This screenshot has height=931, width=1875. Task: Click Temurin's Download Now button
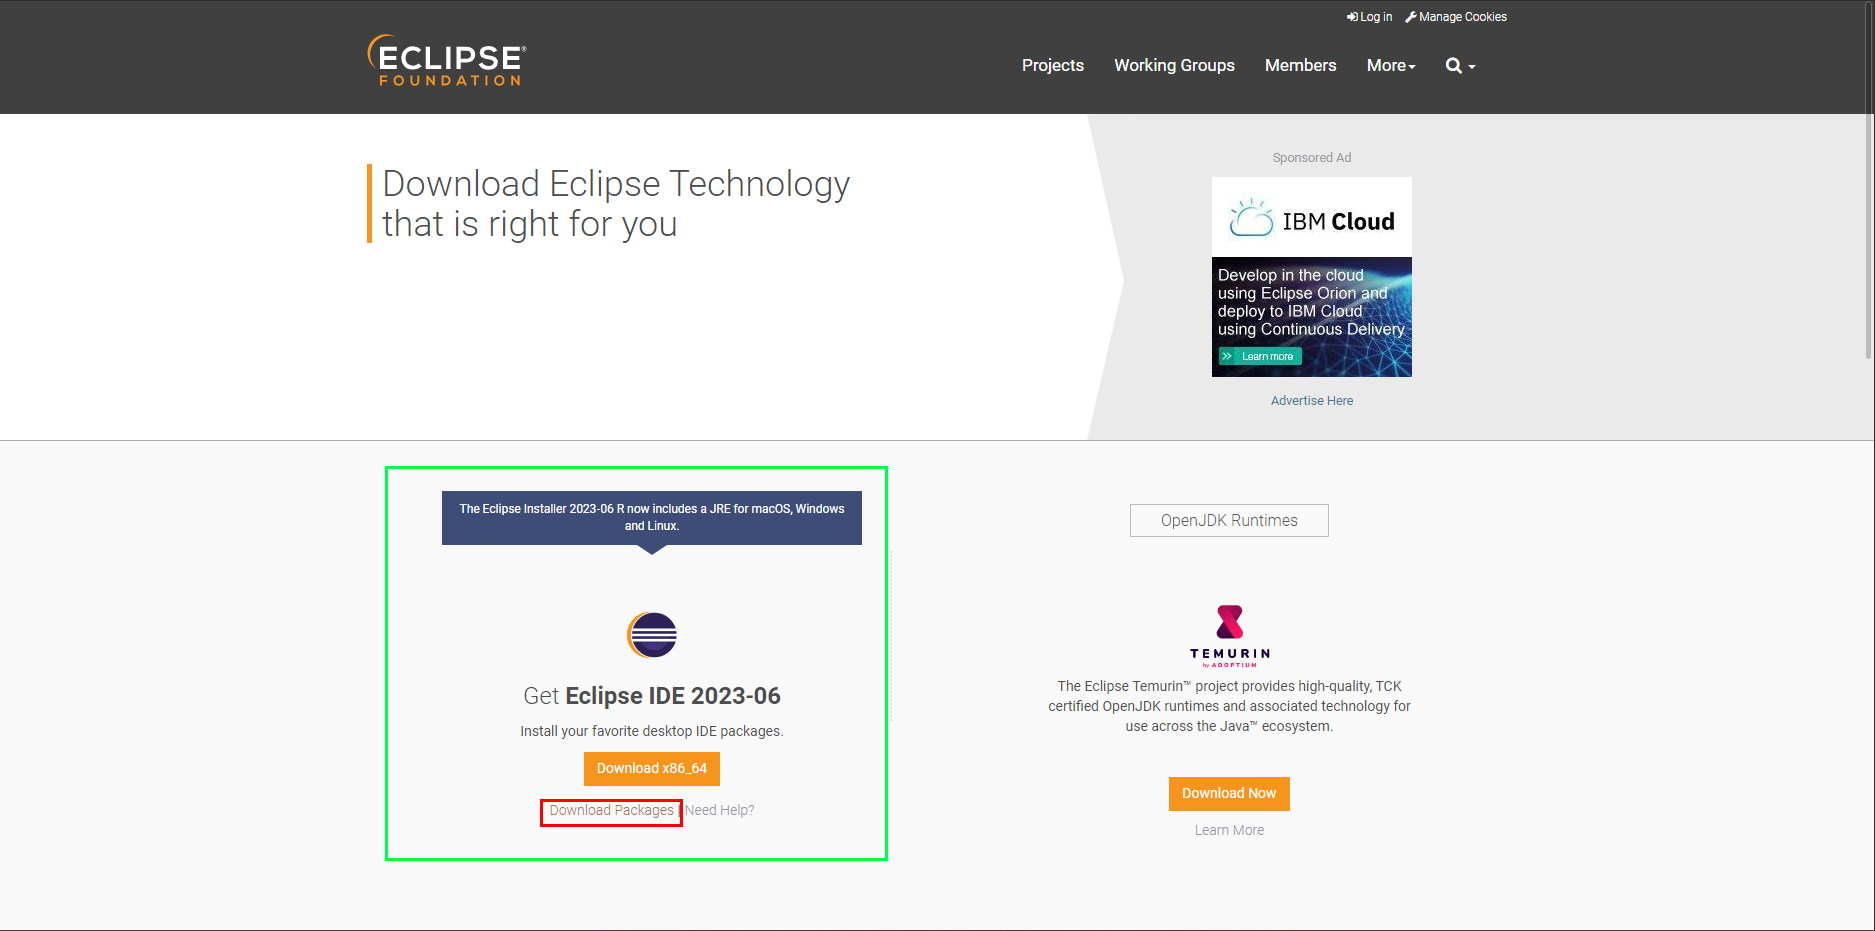coord(1230,794)
